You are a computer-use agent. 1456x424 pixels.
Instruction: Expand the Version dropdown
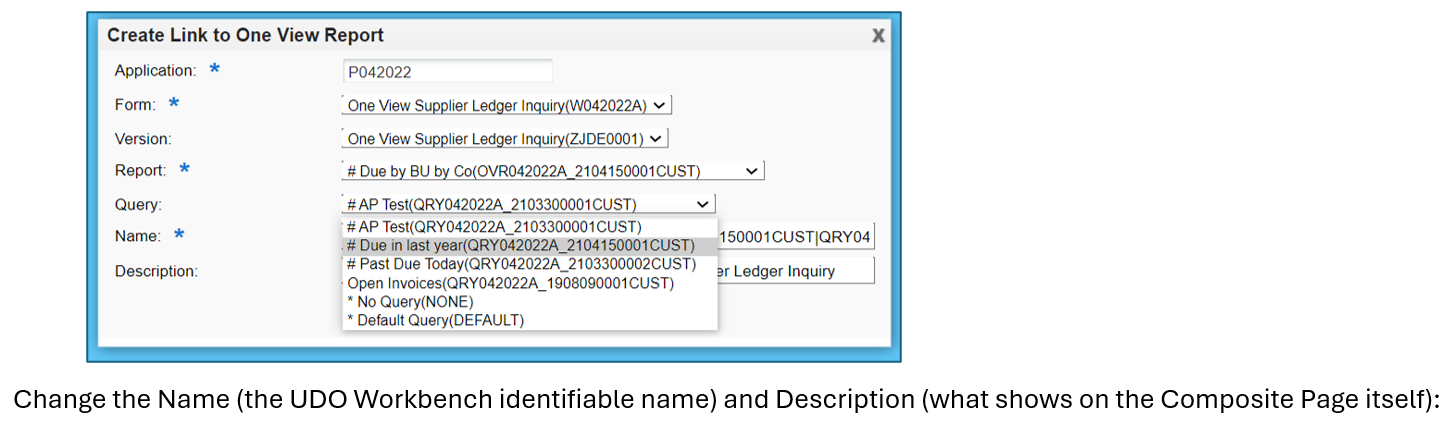(504, 139)
